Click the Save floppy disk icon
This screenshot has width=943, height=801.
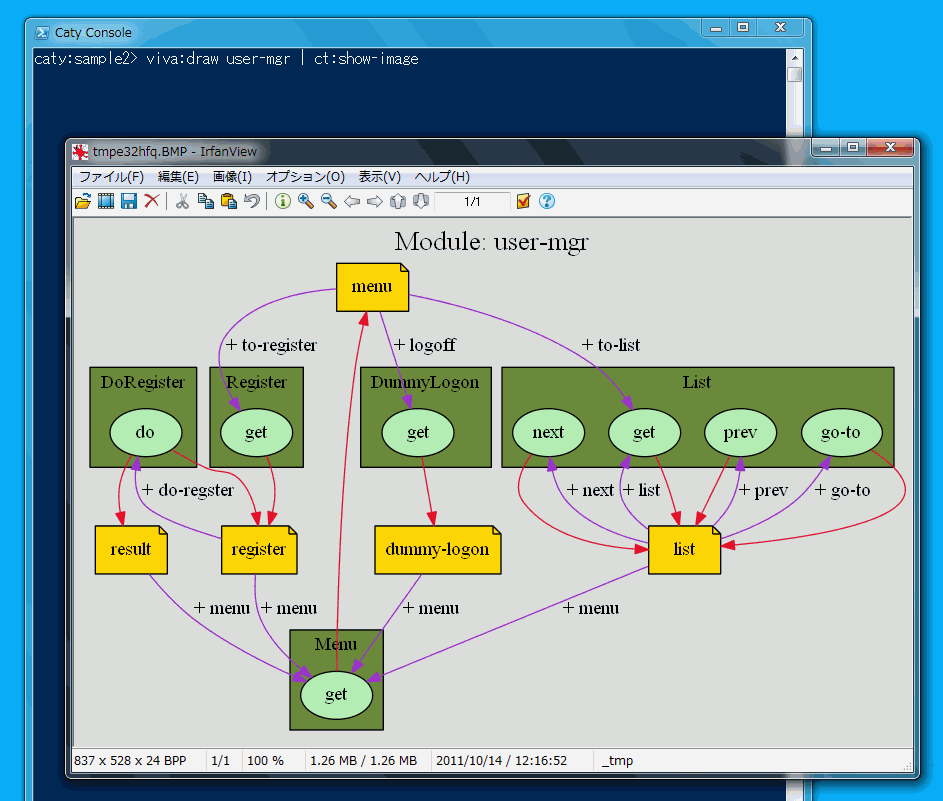click(129, 202)
